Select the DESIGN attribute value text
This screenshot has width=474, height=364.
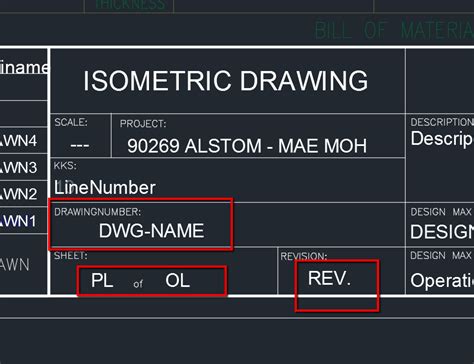(x=442, y=232)
